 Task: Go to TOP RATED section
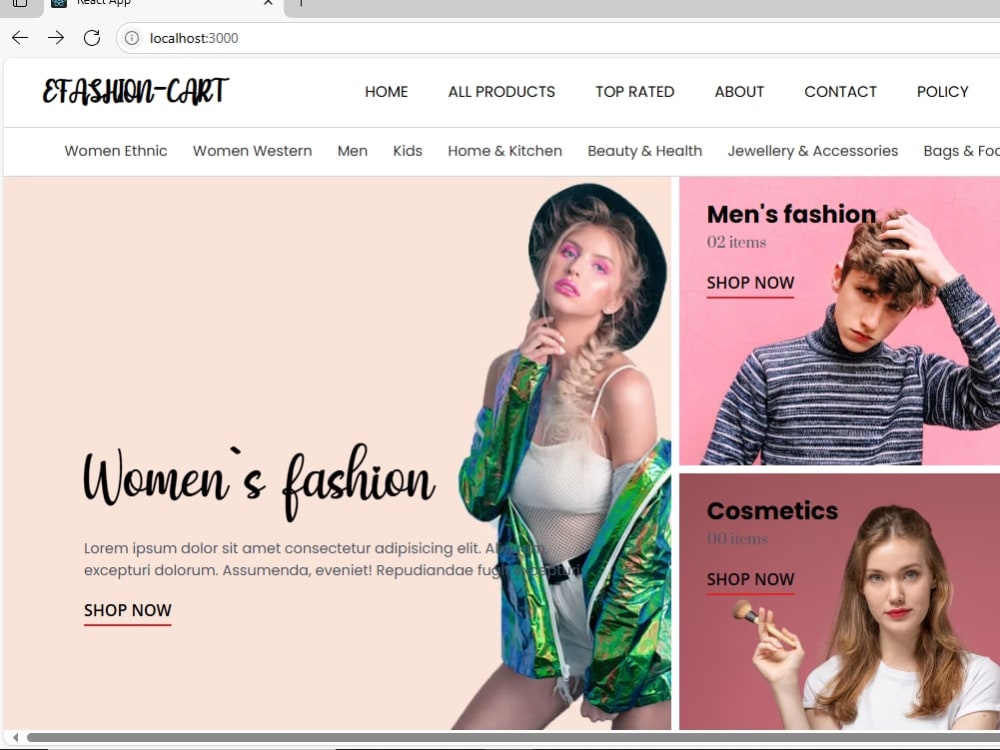635,92
